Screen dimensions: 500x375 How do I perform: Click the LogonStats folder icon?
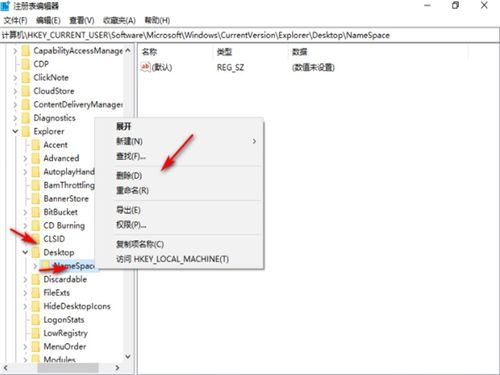click(x=36, y=320)
